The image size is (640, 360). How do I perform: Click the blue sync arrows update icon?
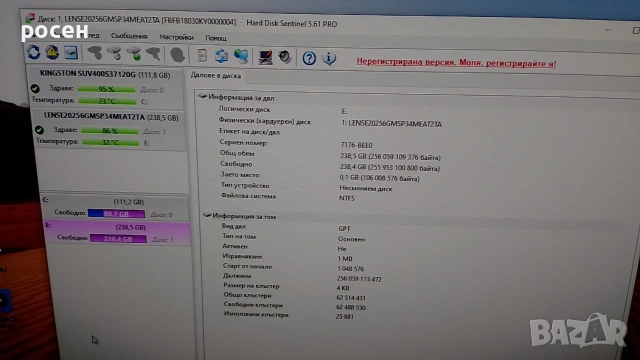(221, 56)
